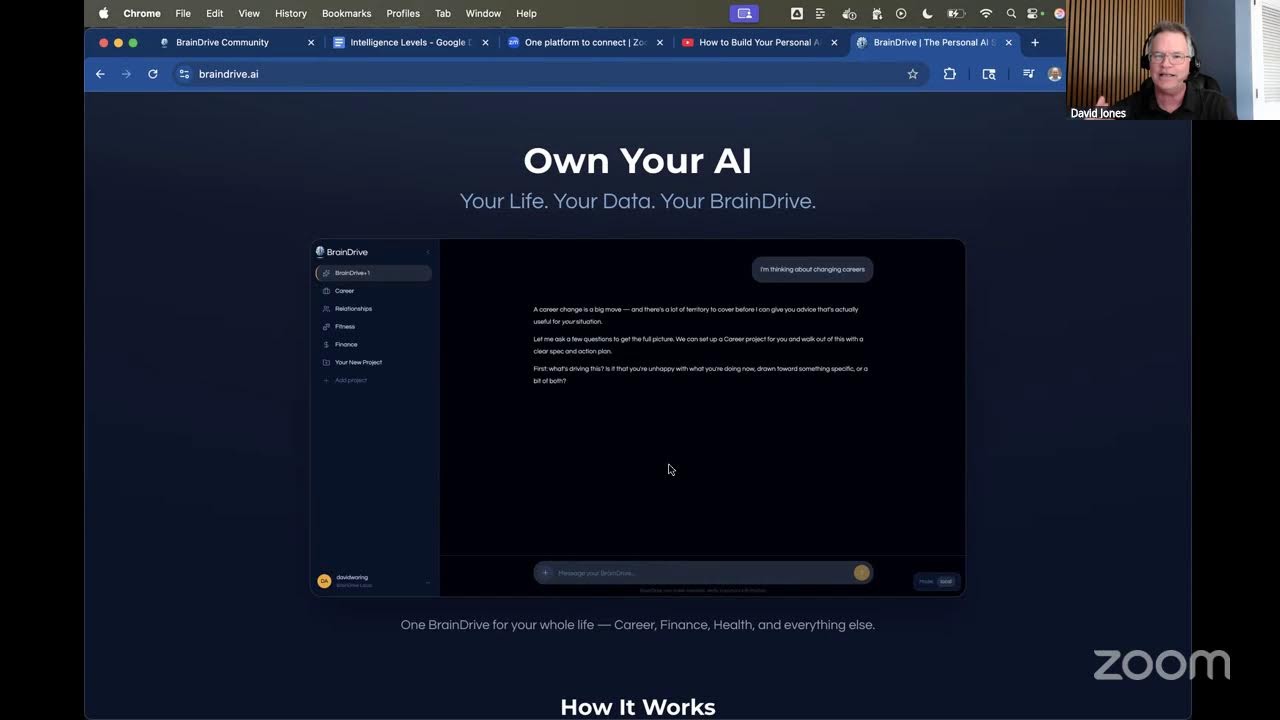Open the Tab menu in the menu bar
1280x720 pixels.
tap(443, 13)
